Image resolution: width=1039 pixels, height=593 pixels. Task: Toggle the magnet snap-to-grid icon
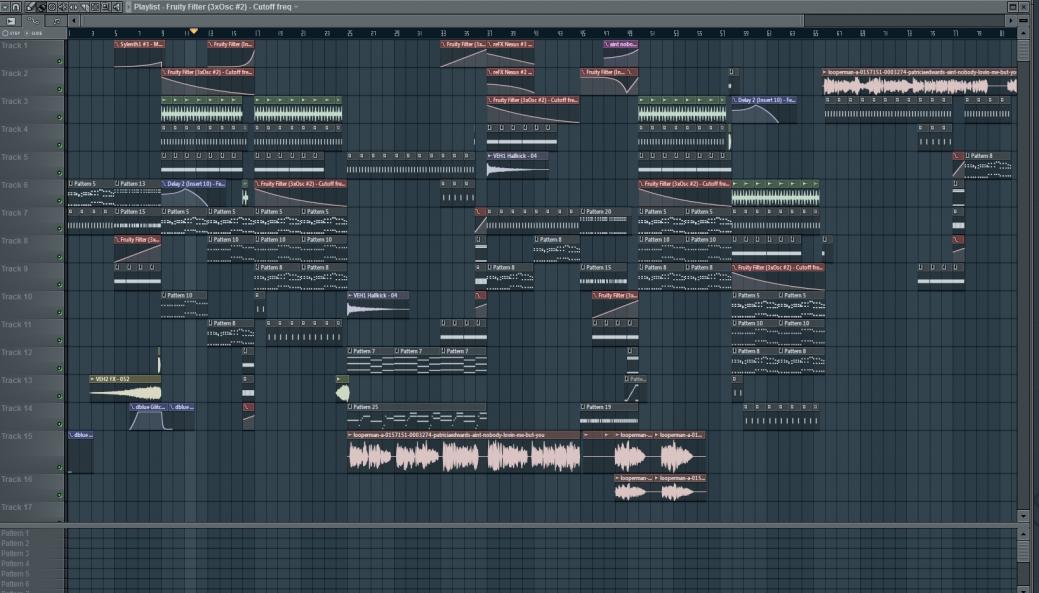click(x=18, y=6)
